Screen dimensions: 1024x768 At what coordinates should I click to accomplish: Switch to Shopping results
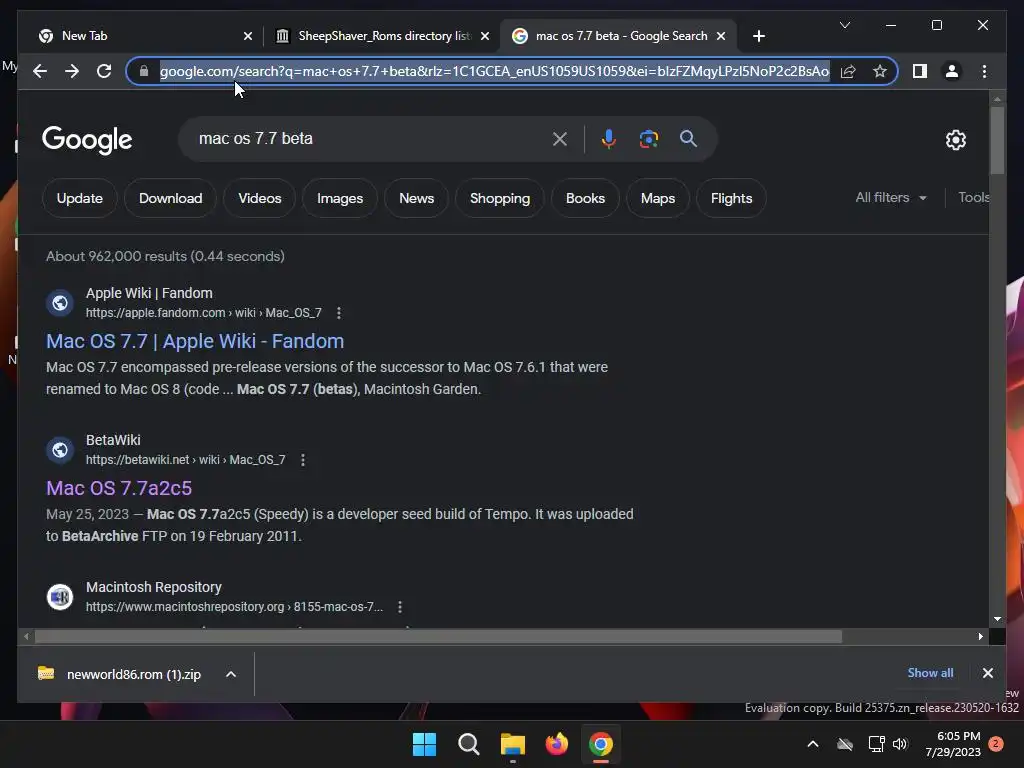(x=500, y=198)
